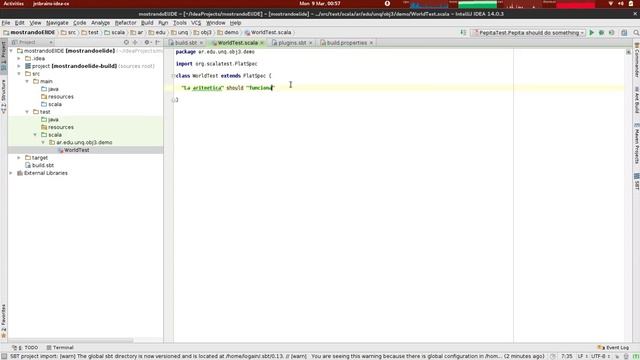
Task: Open the Project panel settings gear
Action: pyautogui.click(x=147, y=42)
